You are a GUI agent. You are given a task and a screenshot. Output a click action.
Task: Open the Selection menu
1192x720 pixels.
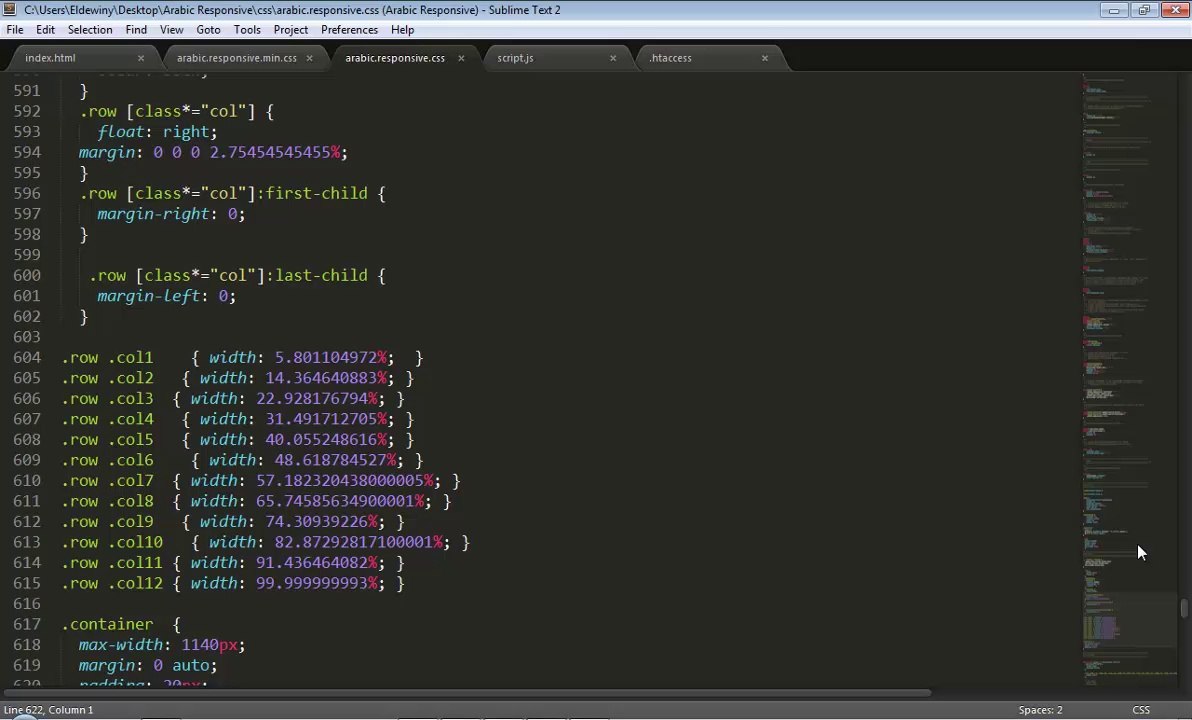click(90, 30)
